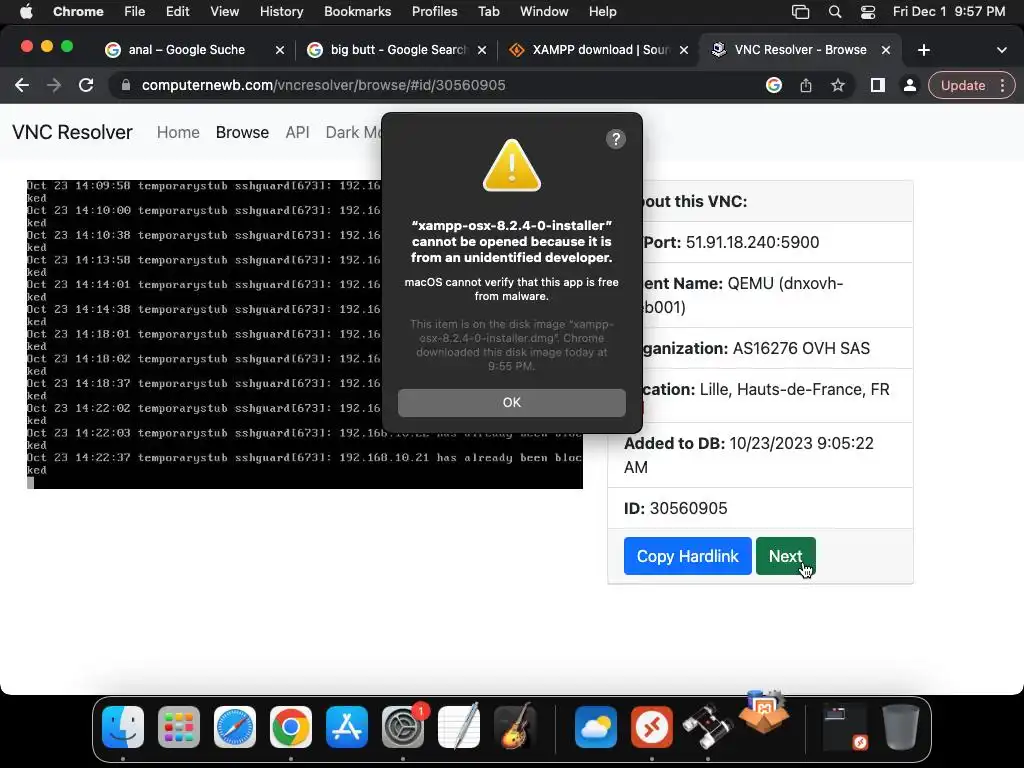Click the Google account icon in address bar
This screenshot has height=768, width=1024.
click(x=774, y=85)
